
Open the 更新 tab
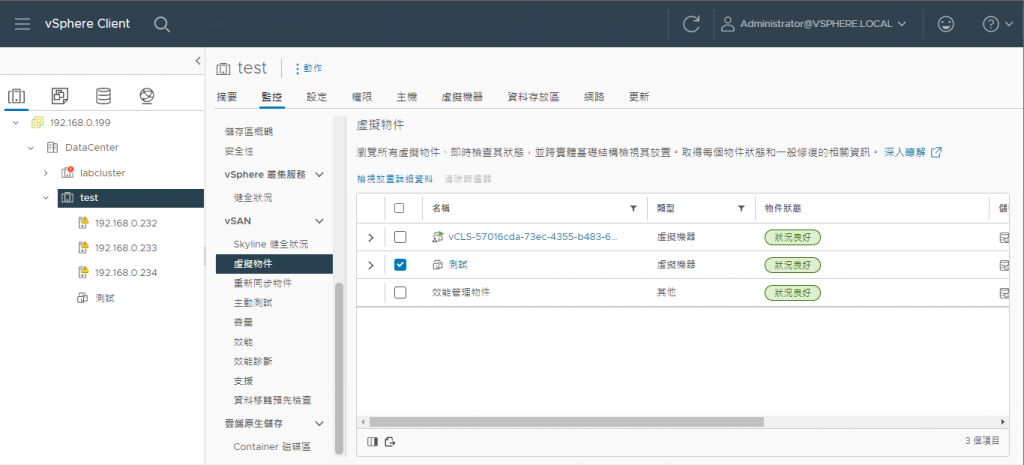coord(639,97)
